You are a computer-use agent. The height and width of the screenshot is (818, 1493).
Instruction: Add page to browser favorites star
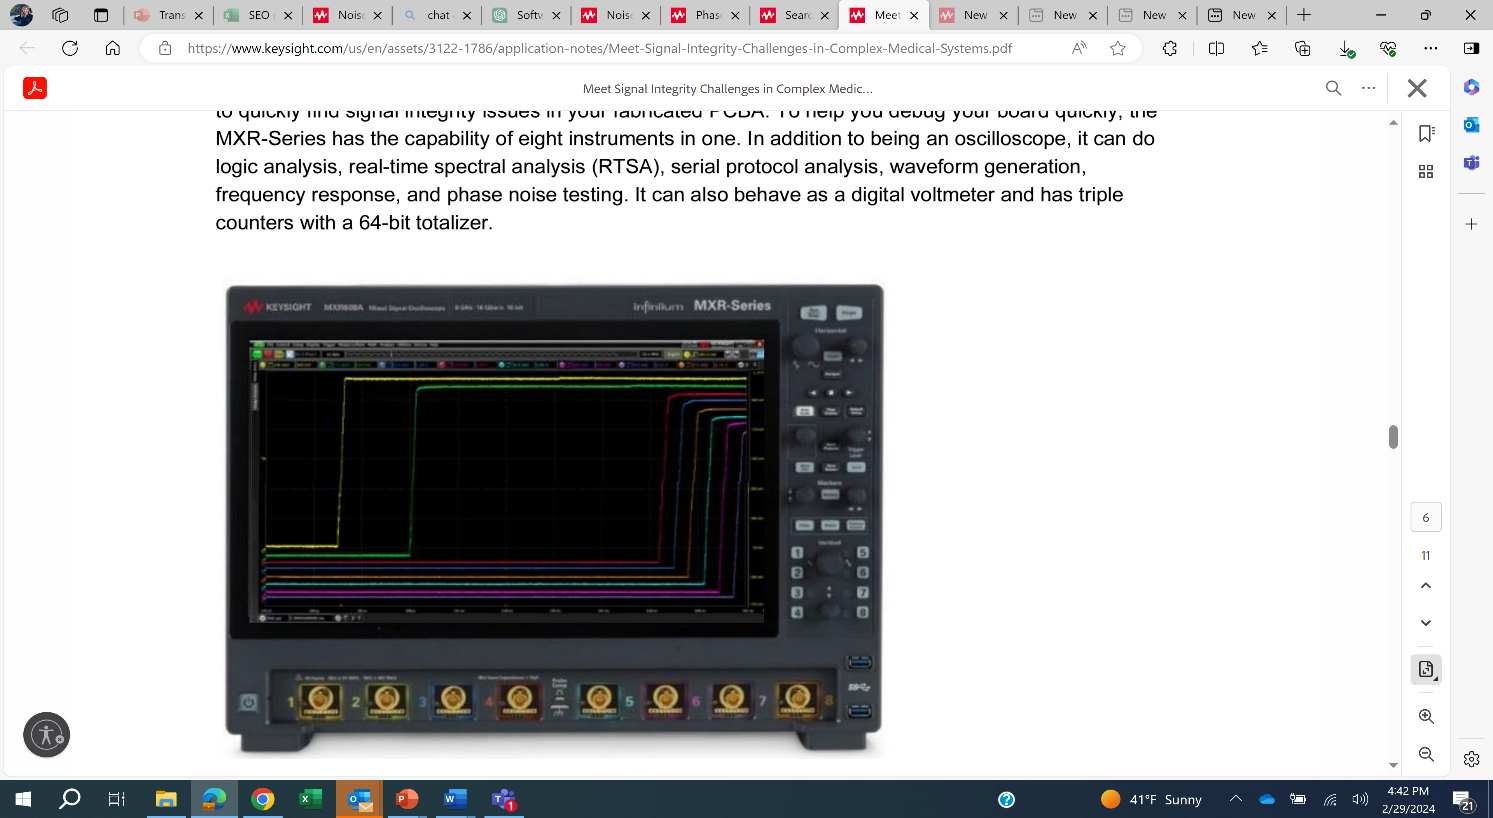1118,48
